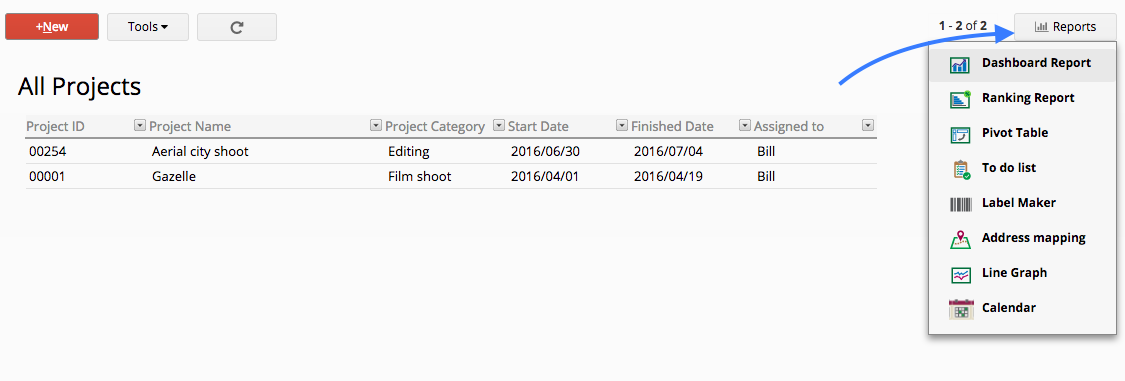
Task: Open the Assigned to column dropdown
Action: pyautogui.click(x=868, y=126)
